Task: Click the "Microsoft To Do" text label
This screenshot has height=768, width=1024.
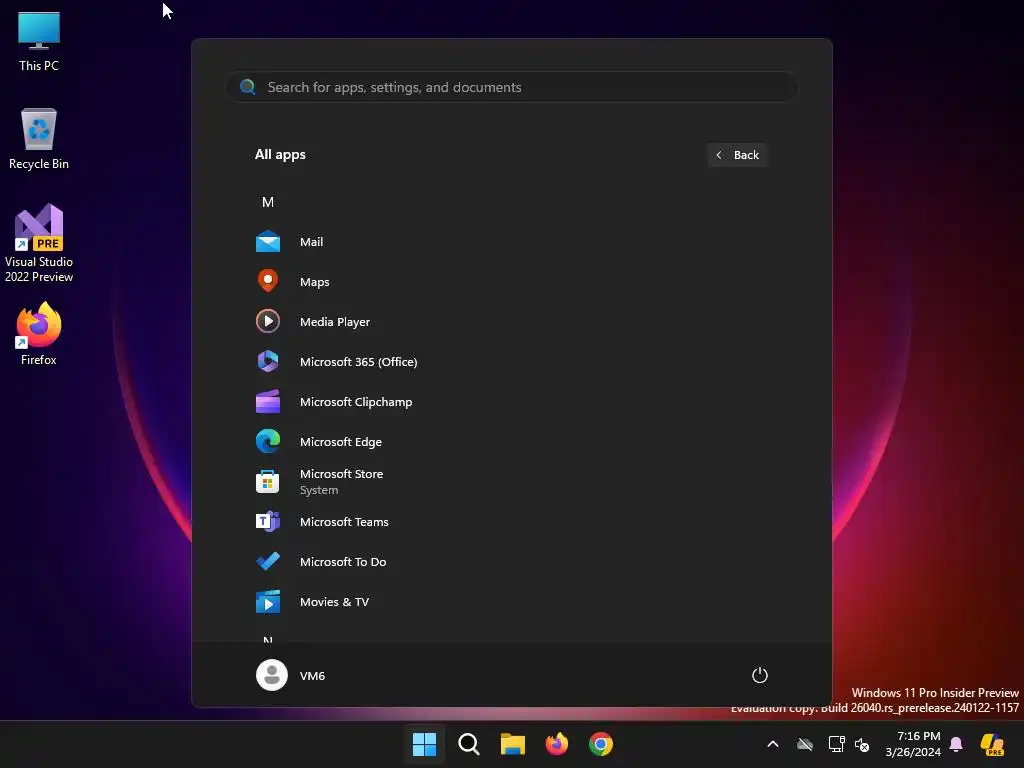Action: (x=343, y=562)
